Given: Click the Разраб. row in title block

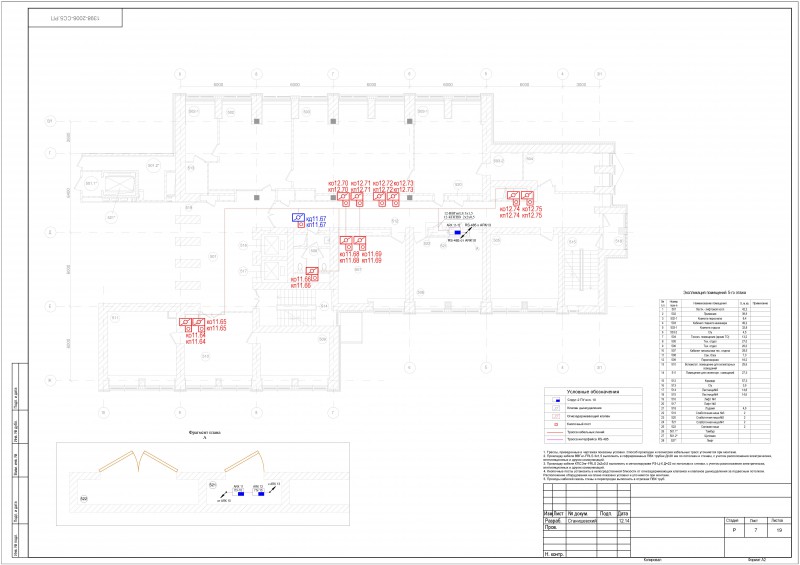Looking at the screenshot, I should point(587,521).
